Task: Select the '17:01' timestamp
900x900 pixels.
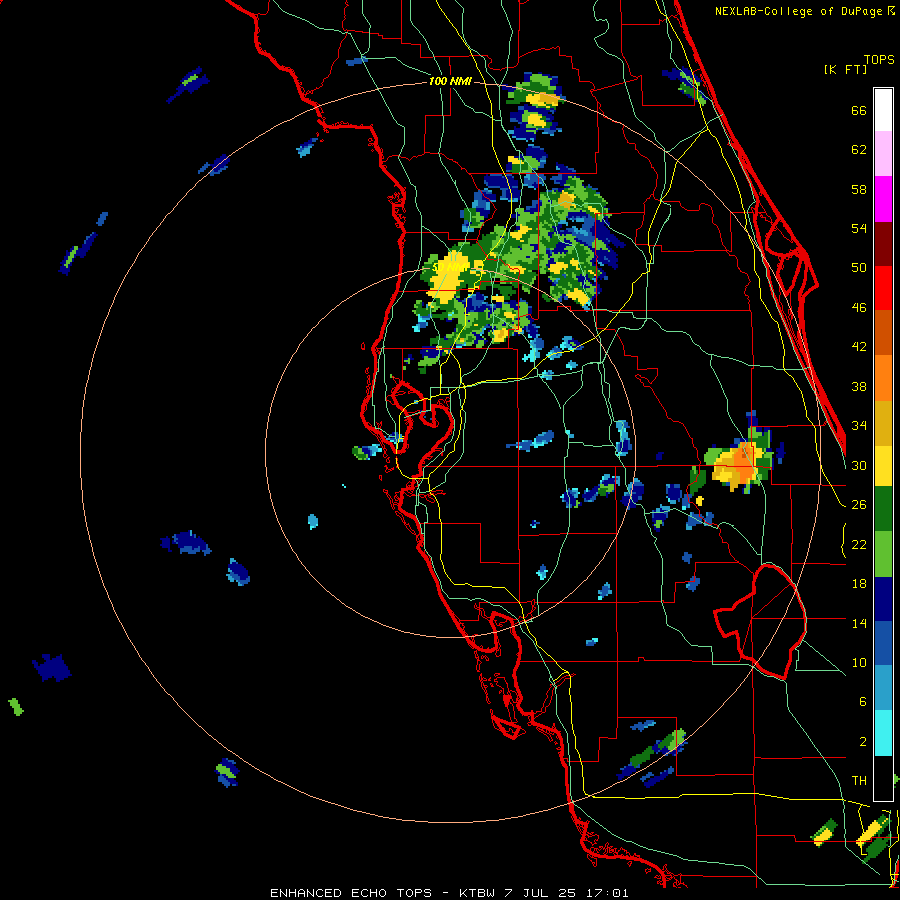Action: 608,893
